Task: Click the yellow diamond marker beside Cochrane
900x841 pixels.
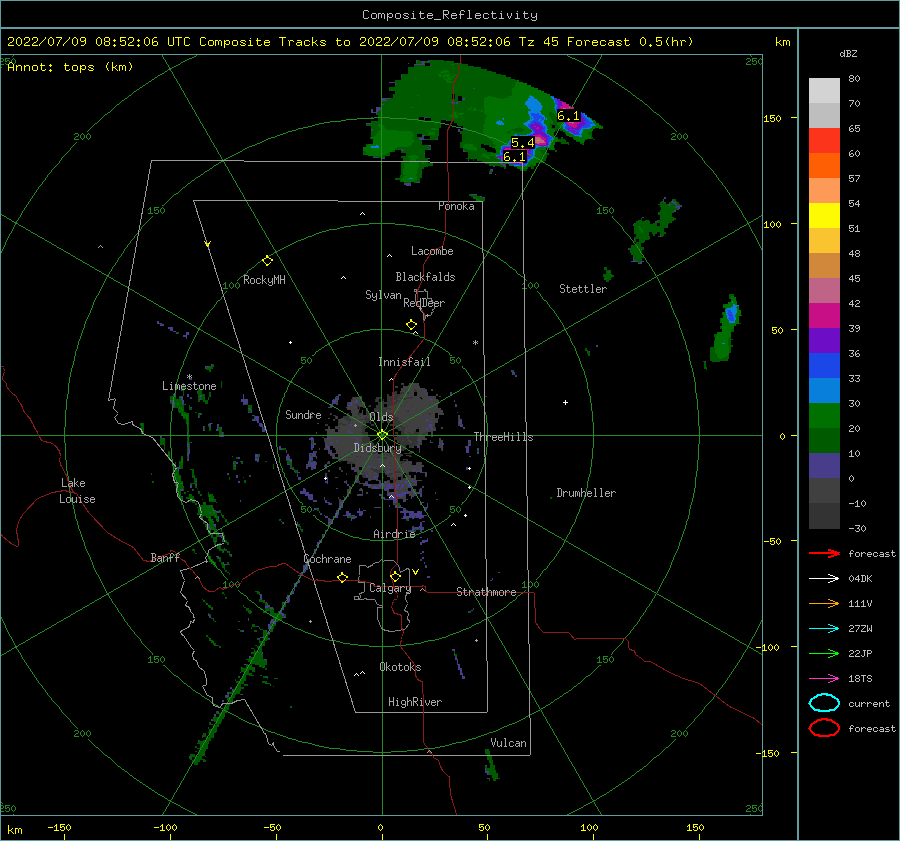Action: click(x=342, y=577)
